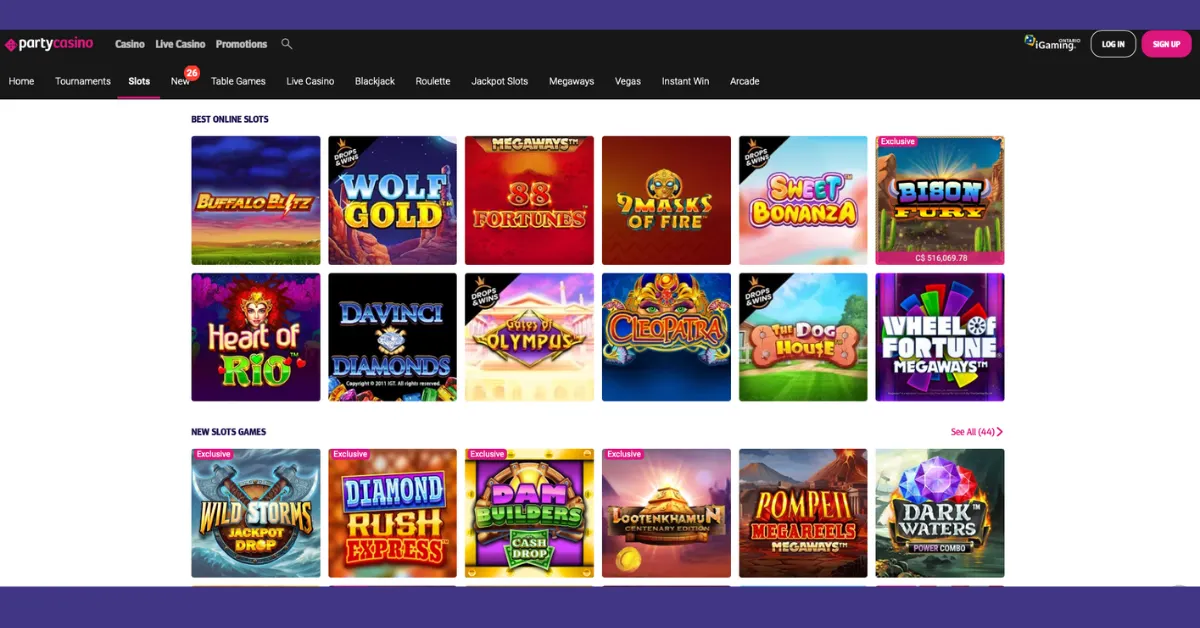
Task: Select the Tournaments navigation tab
Action: point(83,81)
